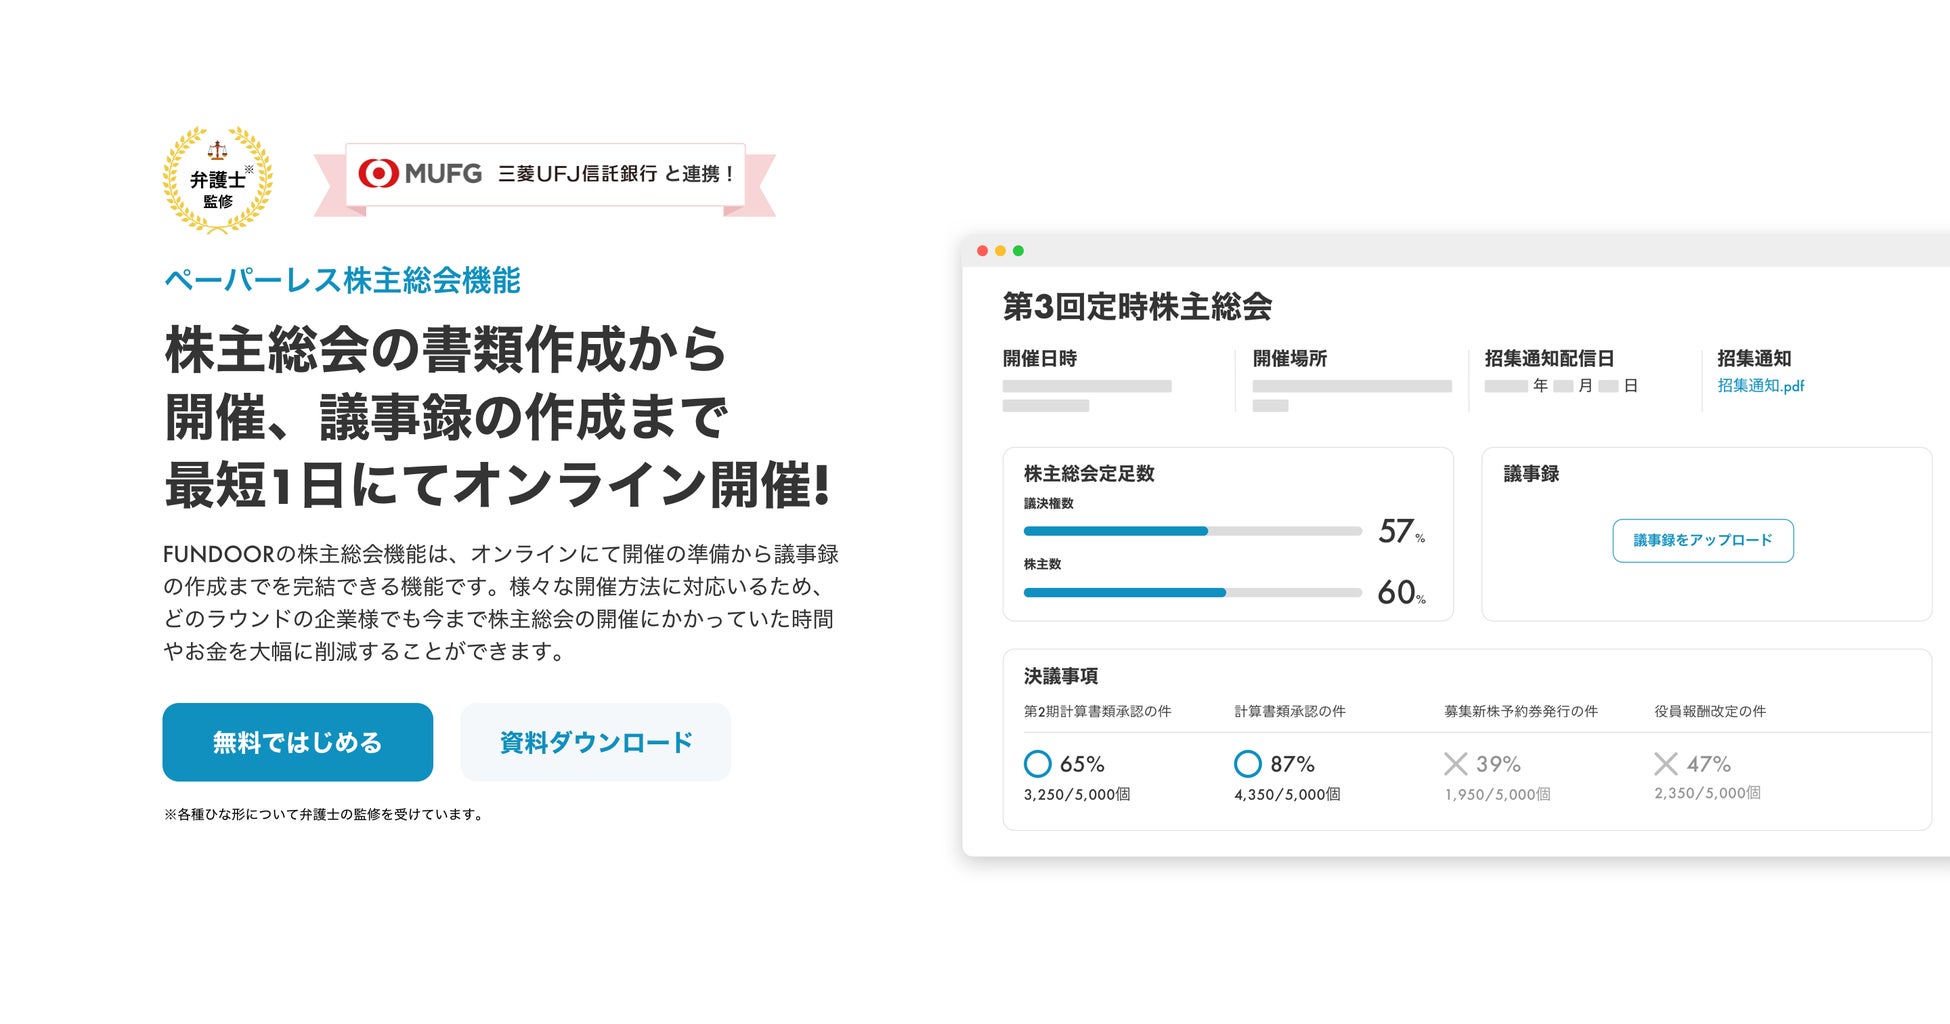Click the blue circle beside 65%
Viewport: 1950px width, 1024px height.
point(1037,764)
